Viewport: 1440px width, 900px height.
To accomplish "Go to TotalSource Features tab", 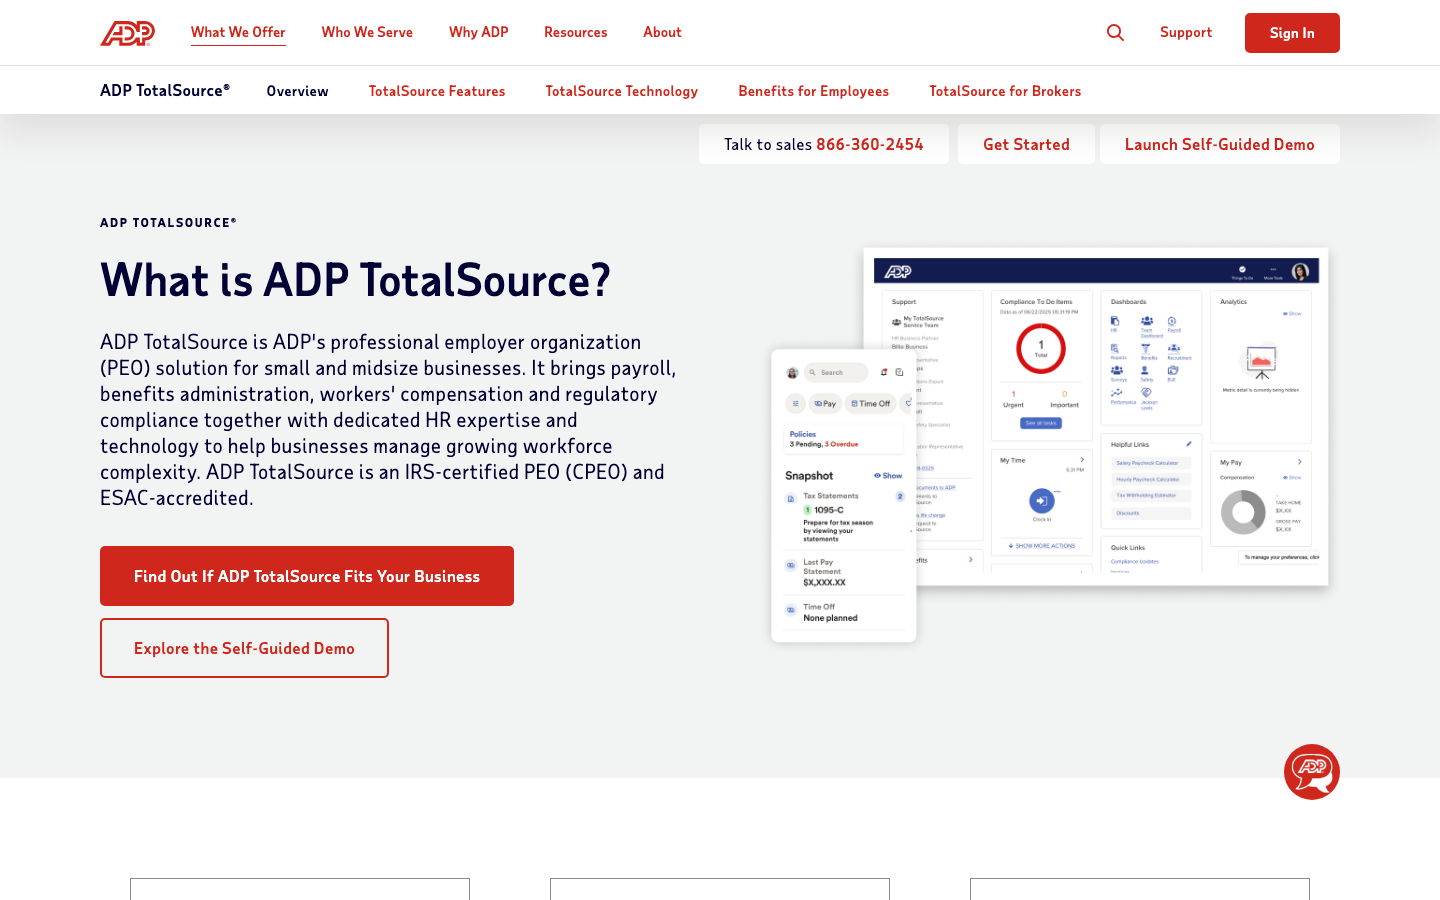I will (437, 91).
